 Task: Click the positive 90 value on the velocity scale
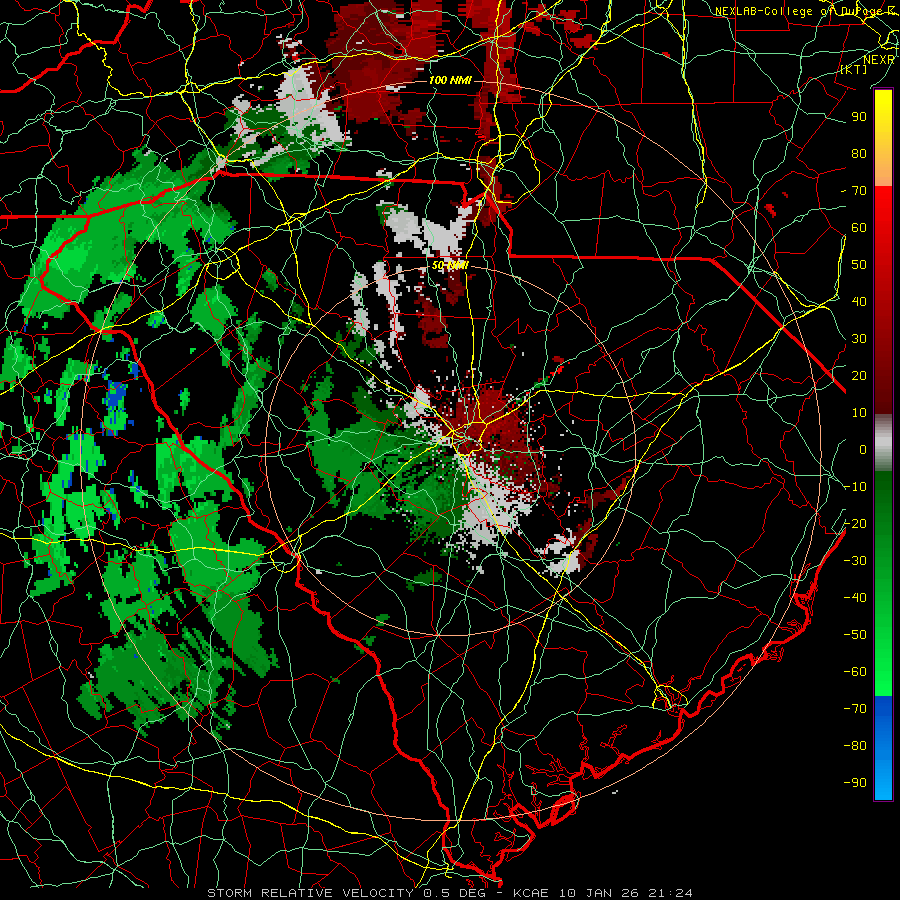click(859, 117)
